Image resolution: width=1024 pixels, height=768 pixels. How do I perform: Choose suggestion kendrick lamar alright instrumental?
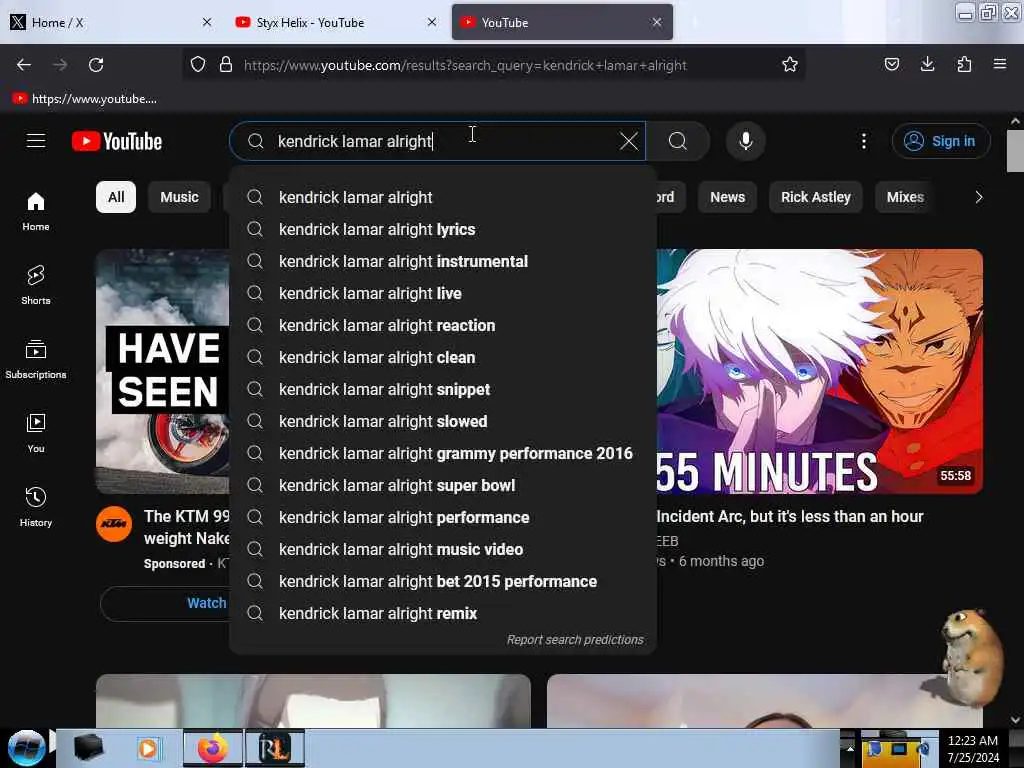443,261
